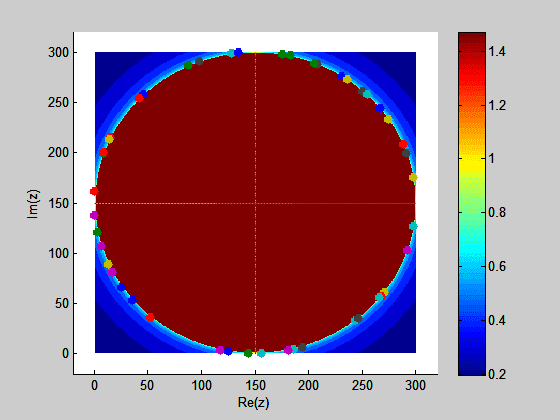The width and height of the screenshot is (560, 420).
Task: Click the Re(z) x-axis label
Action: point(253,402)
